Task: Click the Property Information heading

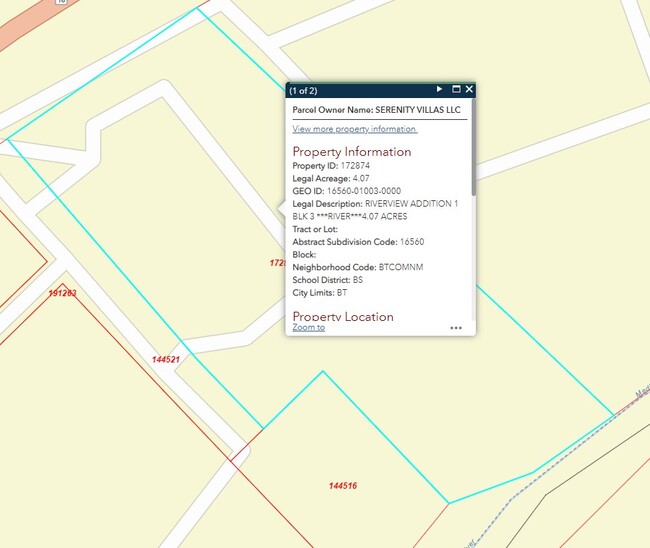Action: (x=351, y=152)
